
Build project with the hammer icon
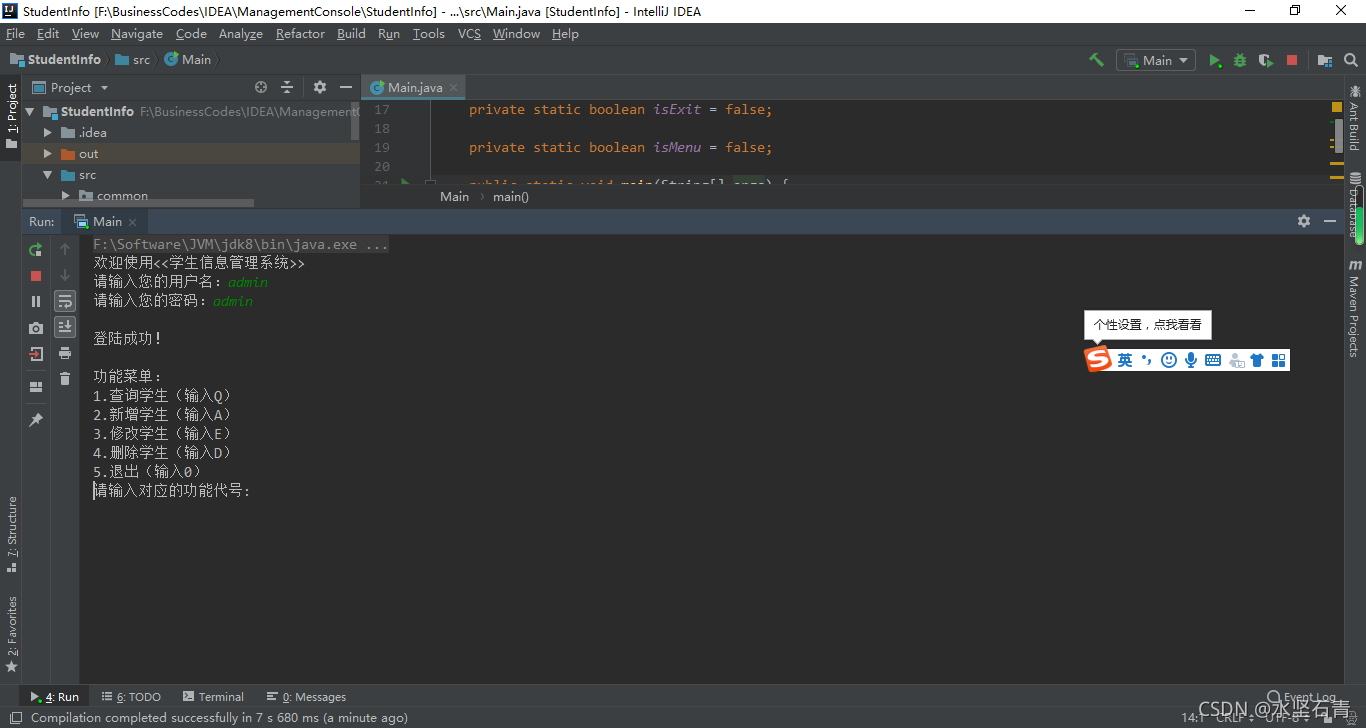1096,60
